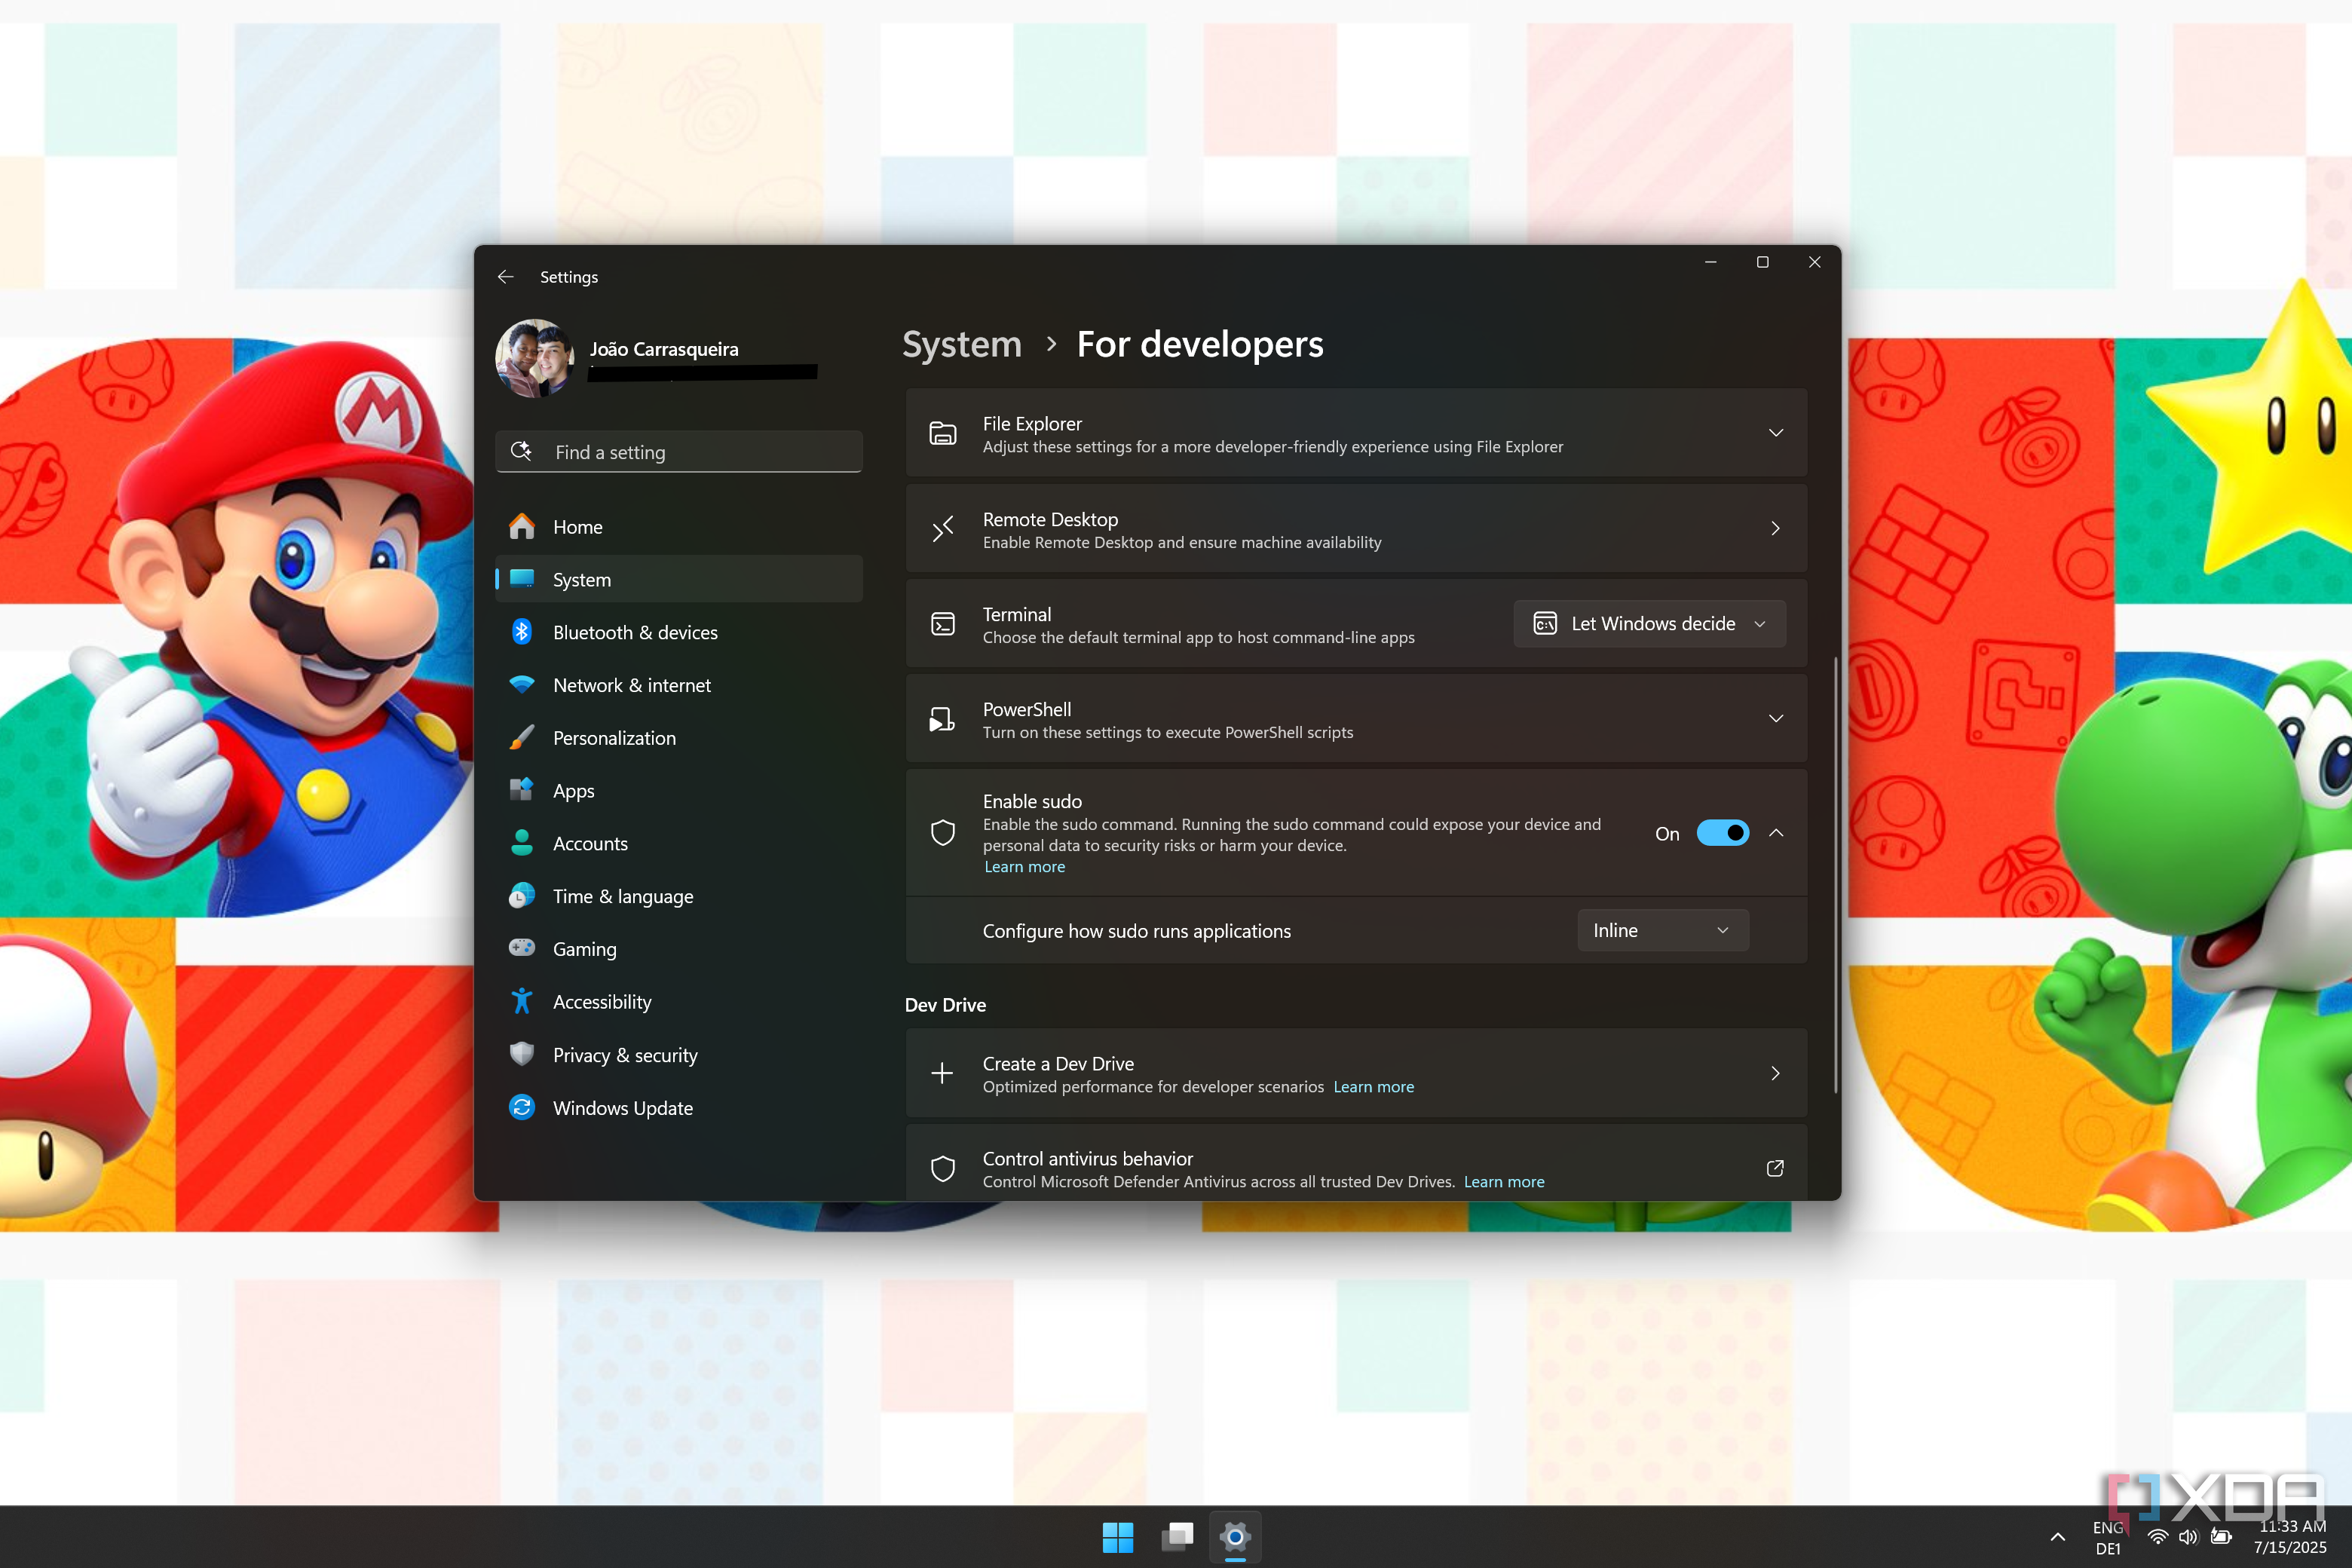Click Learn more under Enable sudo
Screen dimensions: 2352x1568
click(1024, 866)
